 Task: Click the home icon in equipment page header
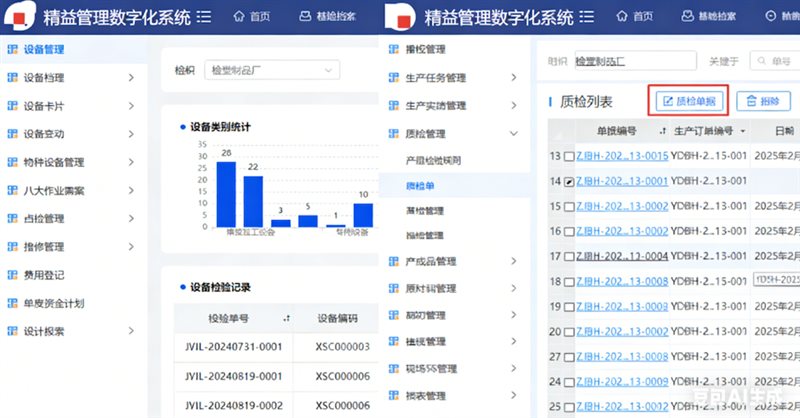point(239,17)
